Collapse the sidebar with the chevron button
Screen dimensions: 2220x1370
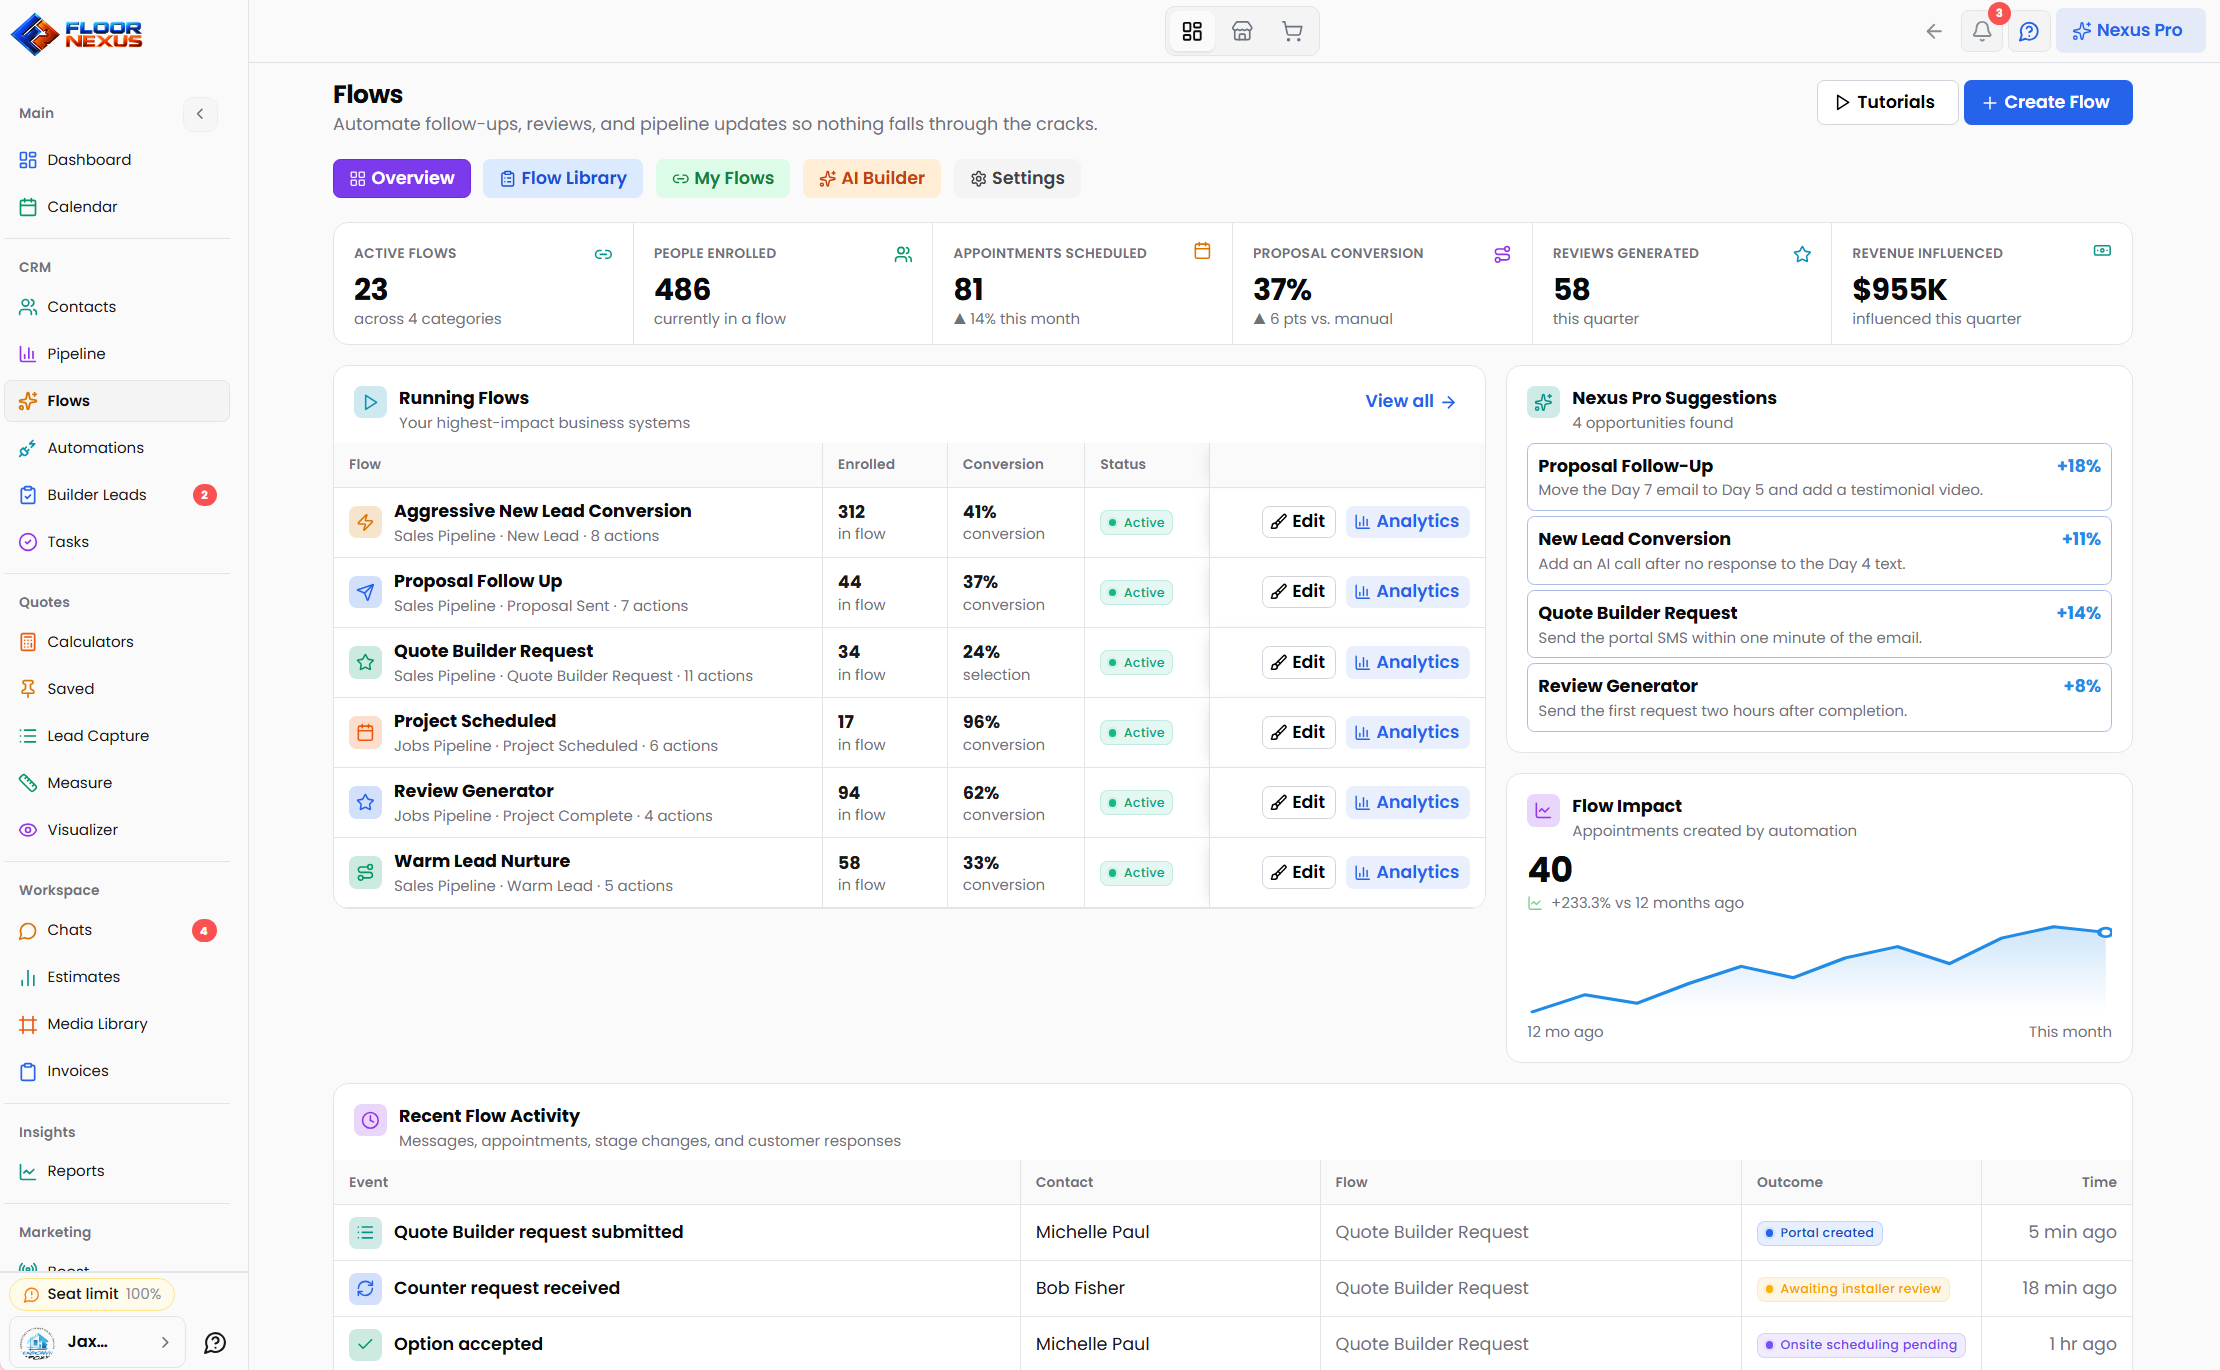200,113
